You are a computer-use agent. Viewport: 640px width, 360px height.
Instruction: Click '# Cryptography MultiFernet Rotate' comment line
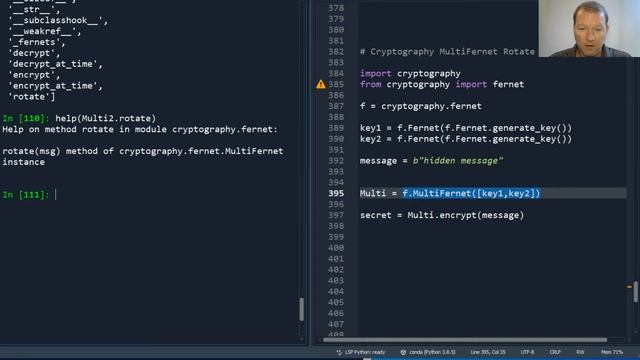447,51
